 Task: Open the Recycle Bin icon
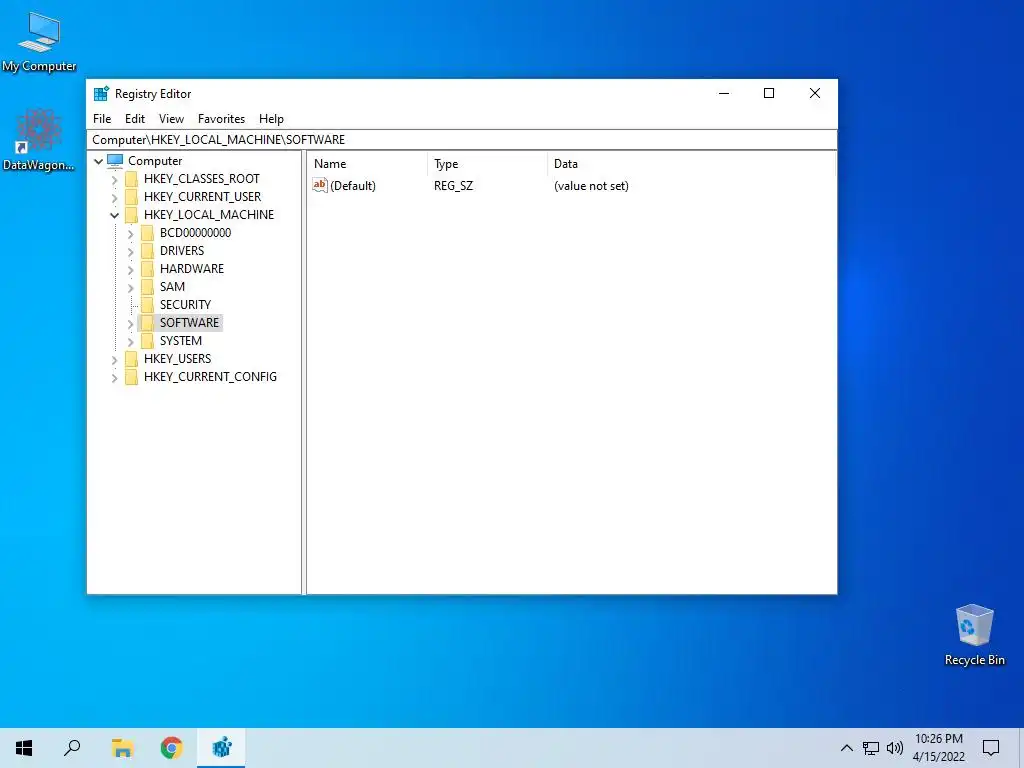click(974, 635)
